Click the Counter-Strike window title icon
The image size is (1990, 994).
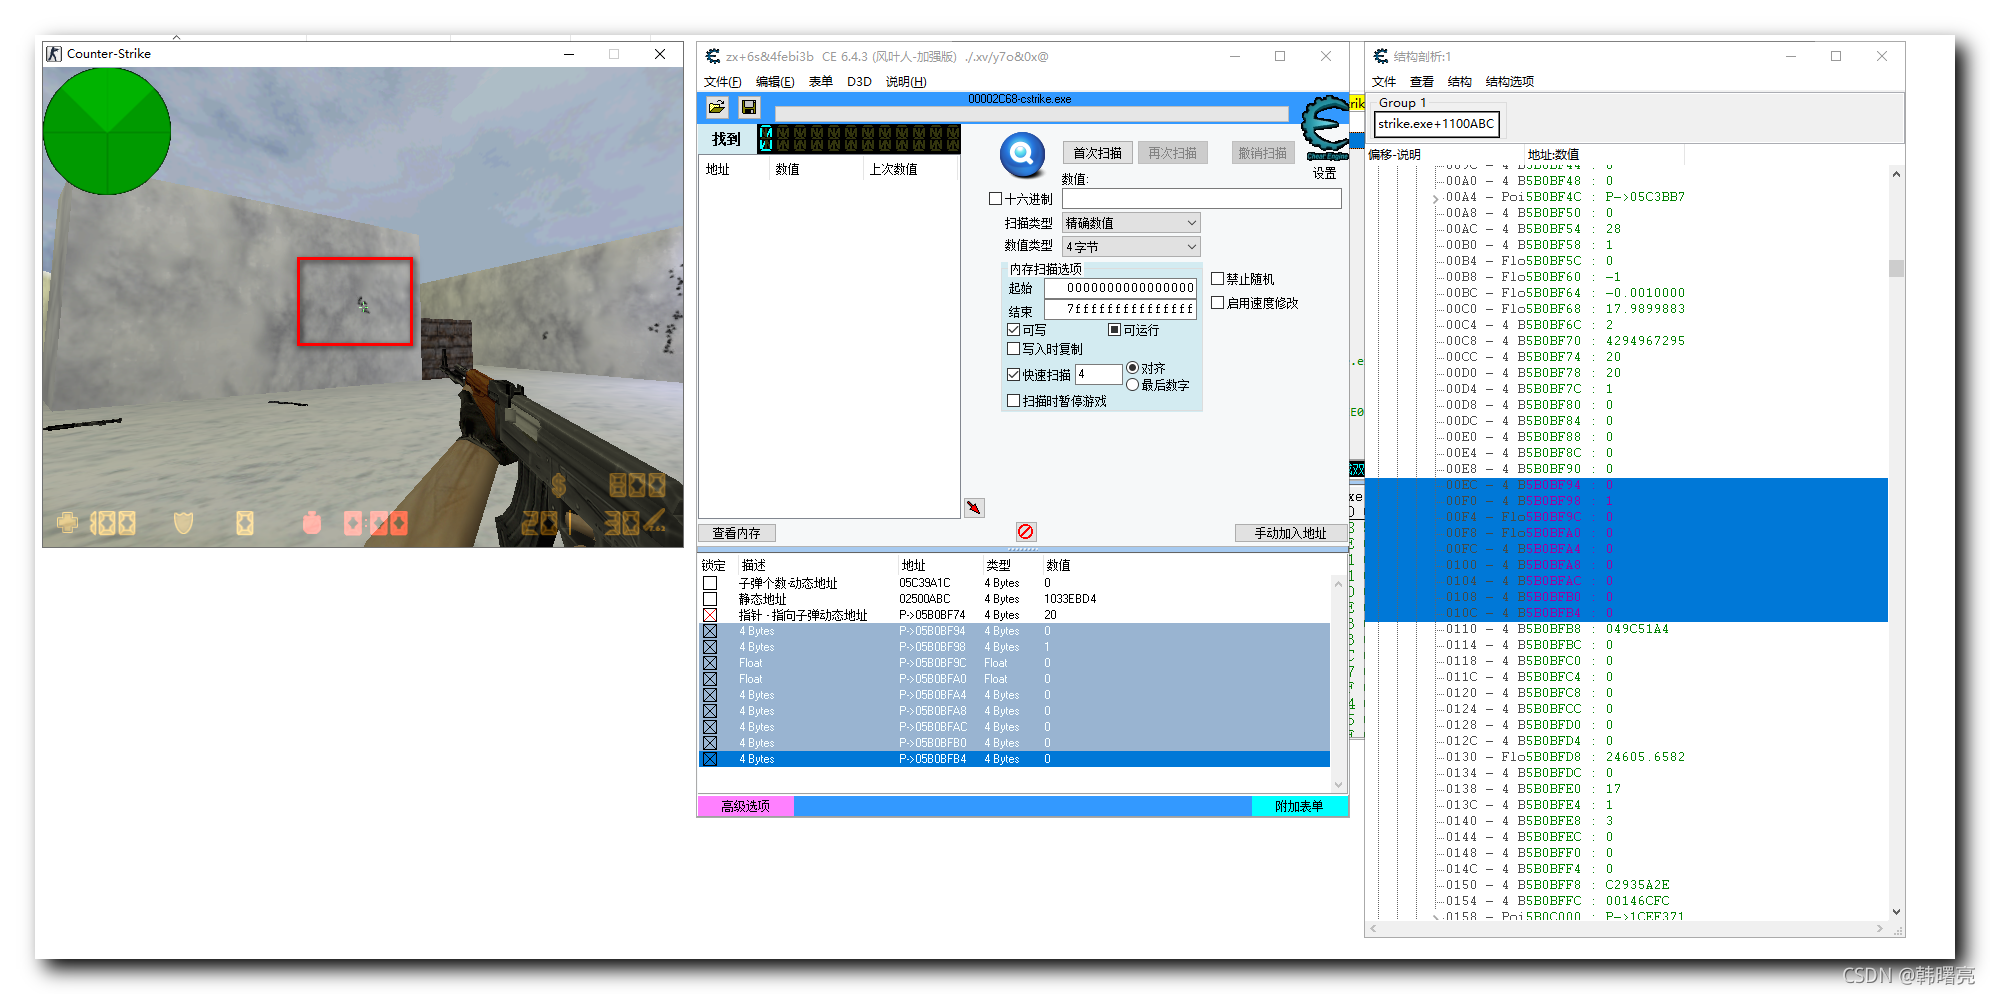tap(54, 54)
